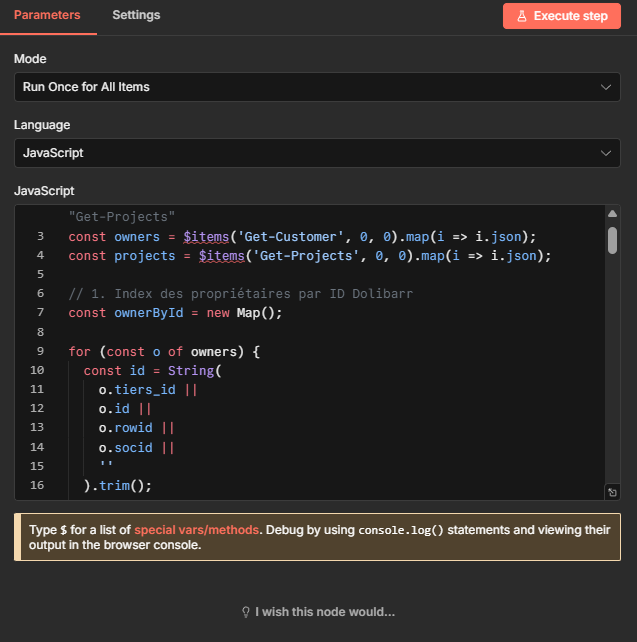This screenshot has height=642, width=637.
Task: Open the Language dropdown showing JavaScript
Action: click(317, 153)
